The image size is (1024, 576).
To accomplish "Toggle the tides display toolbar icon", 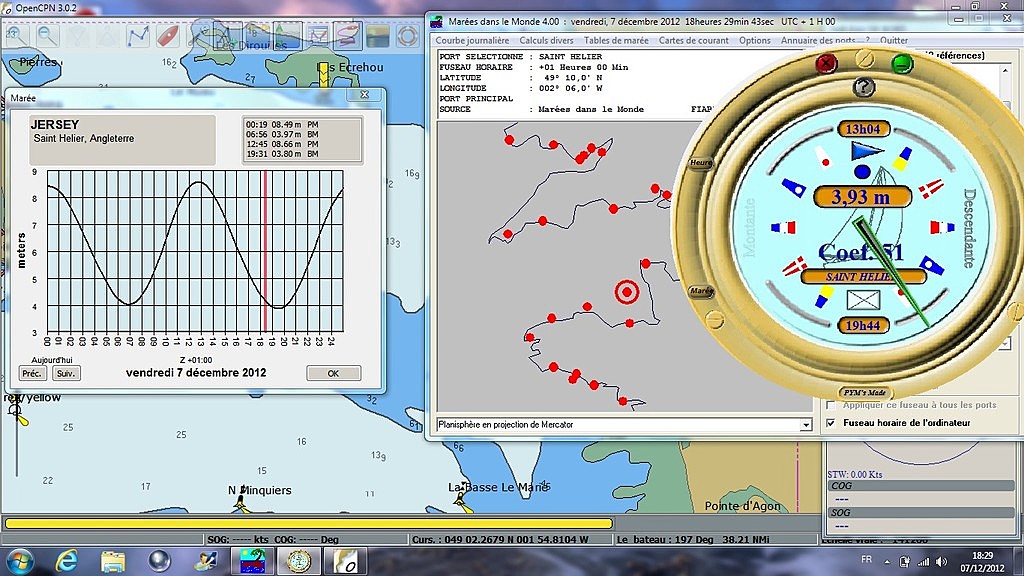I will coord(287,35).
